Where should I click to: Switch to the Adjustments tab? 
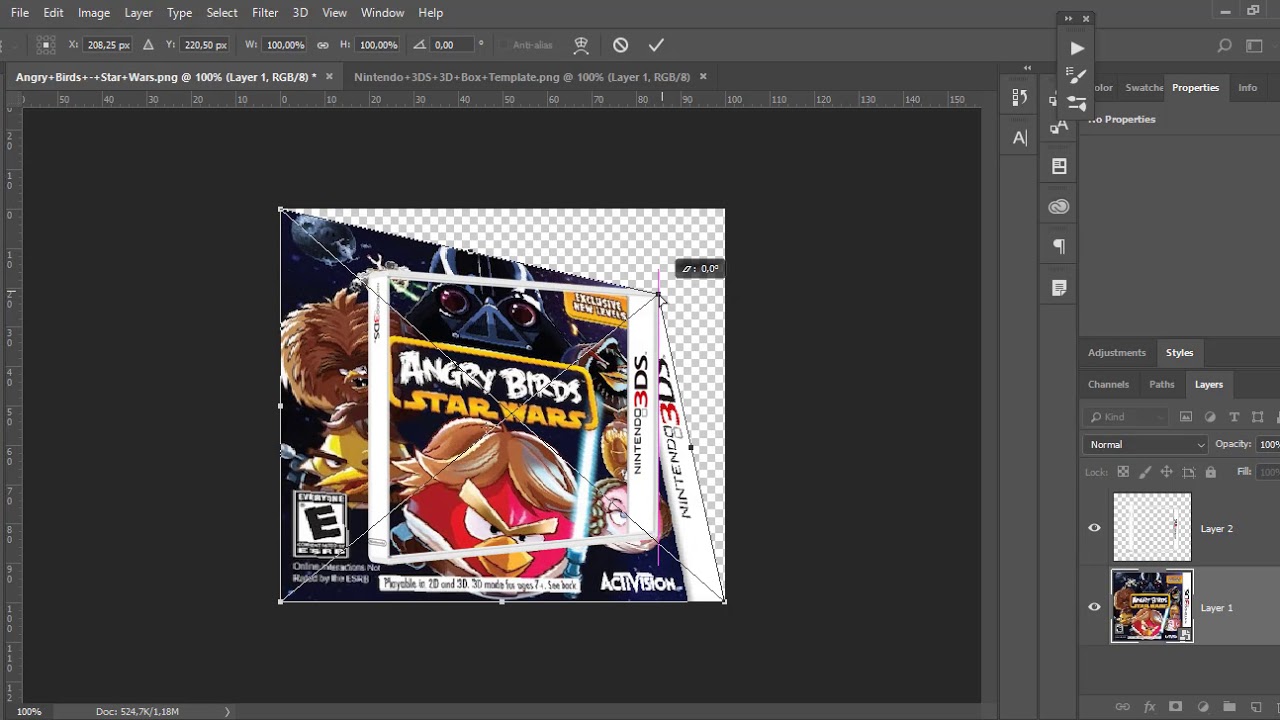point(1117,352)
